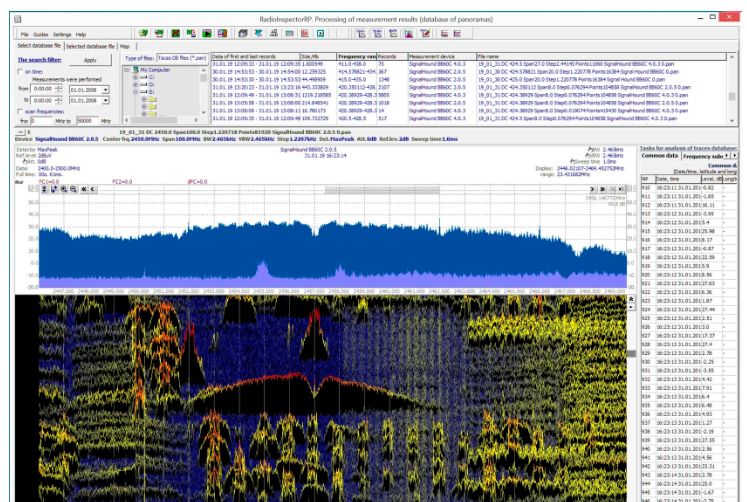747x502 pixels.
Task: Click the hierarchy structure toolbar icon
Action: [x=274, y=33]
